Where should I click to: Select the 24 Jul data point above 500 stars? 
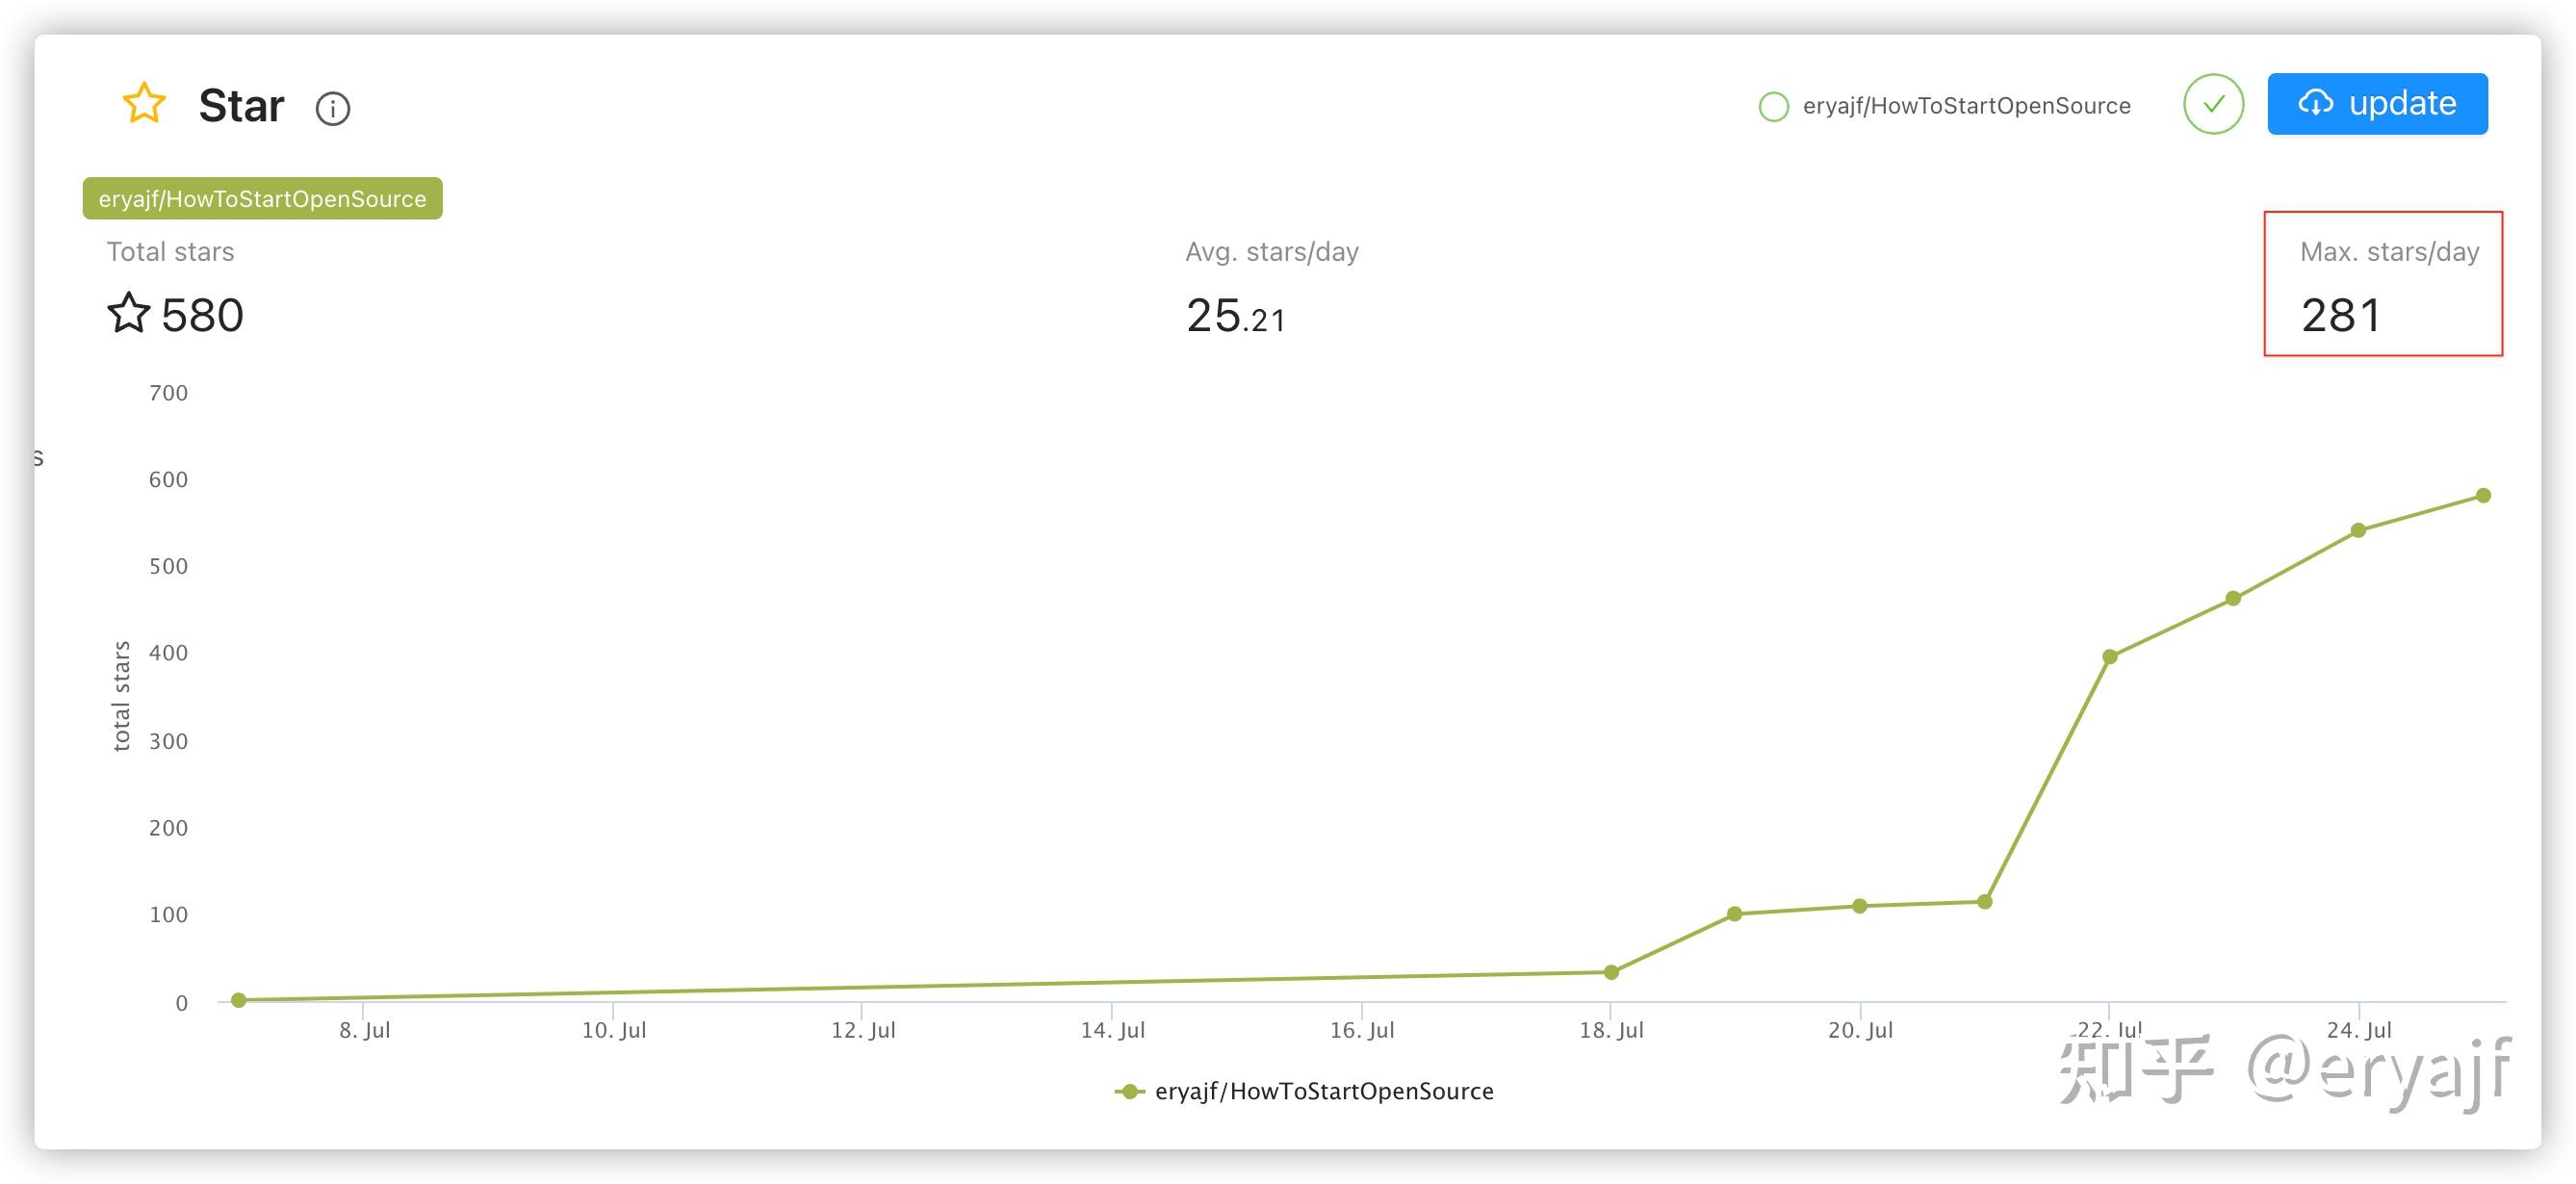2358,530
